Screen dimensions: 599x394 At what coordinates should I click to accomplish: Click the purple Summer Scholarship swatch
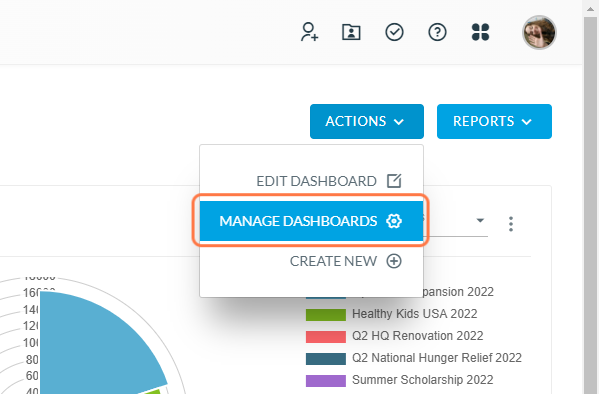(326, 381)
